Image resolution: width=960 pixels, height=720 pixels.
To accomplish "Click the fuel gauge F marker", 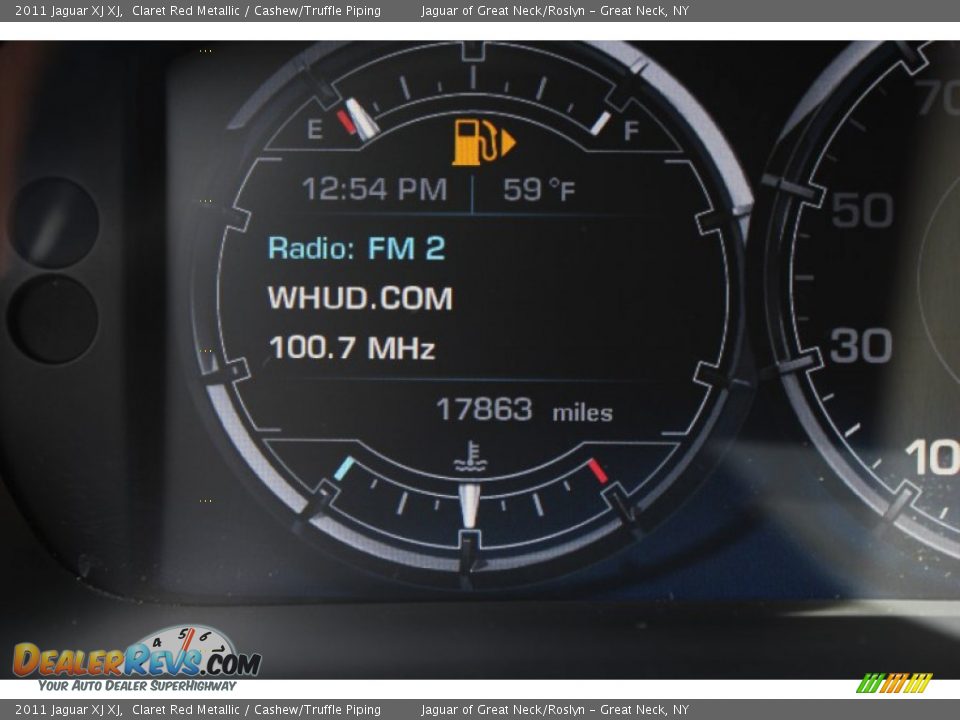I will 631,130.
